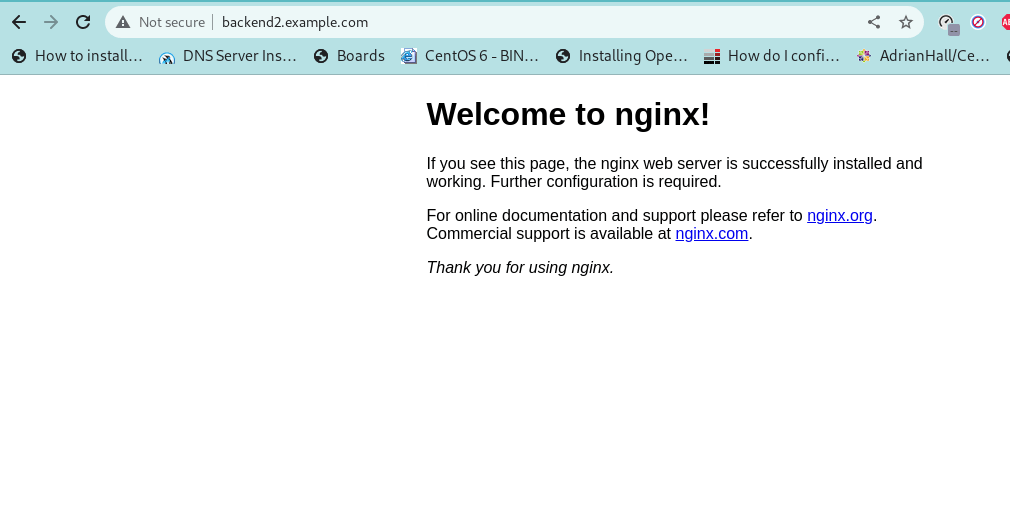1010x505 pixels.
Task: Click the Not secure warning icon
Action: 123,23
